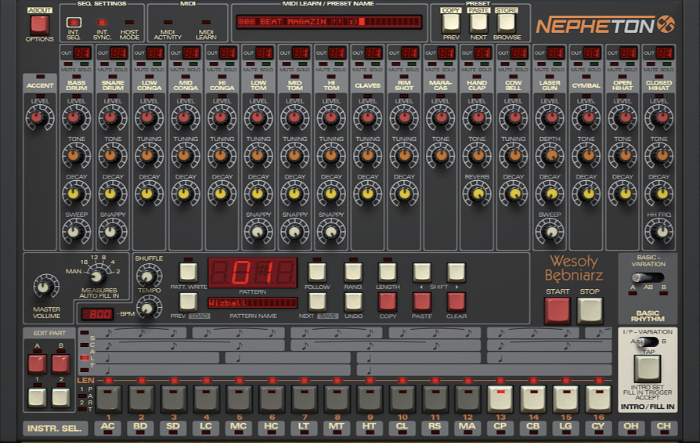Click the red Copy pattern button

click(387, 301)
